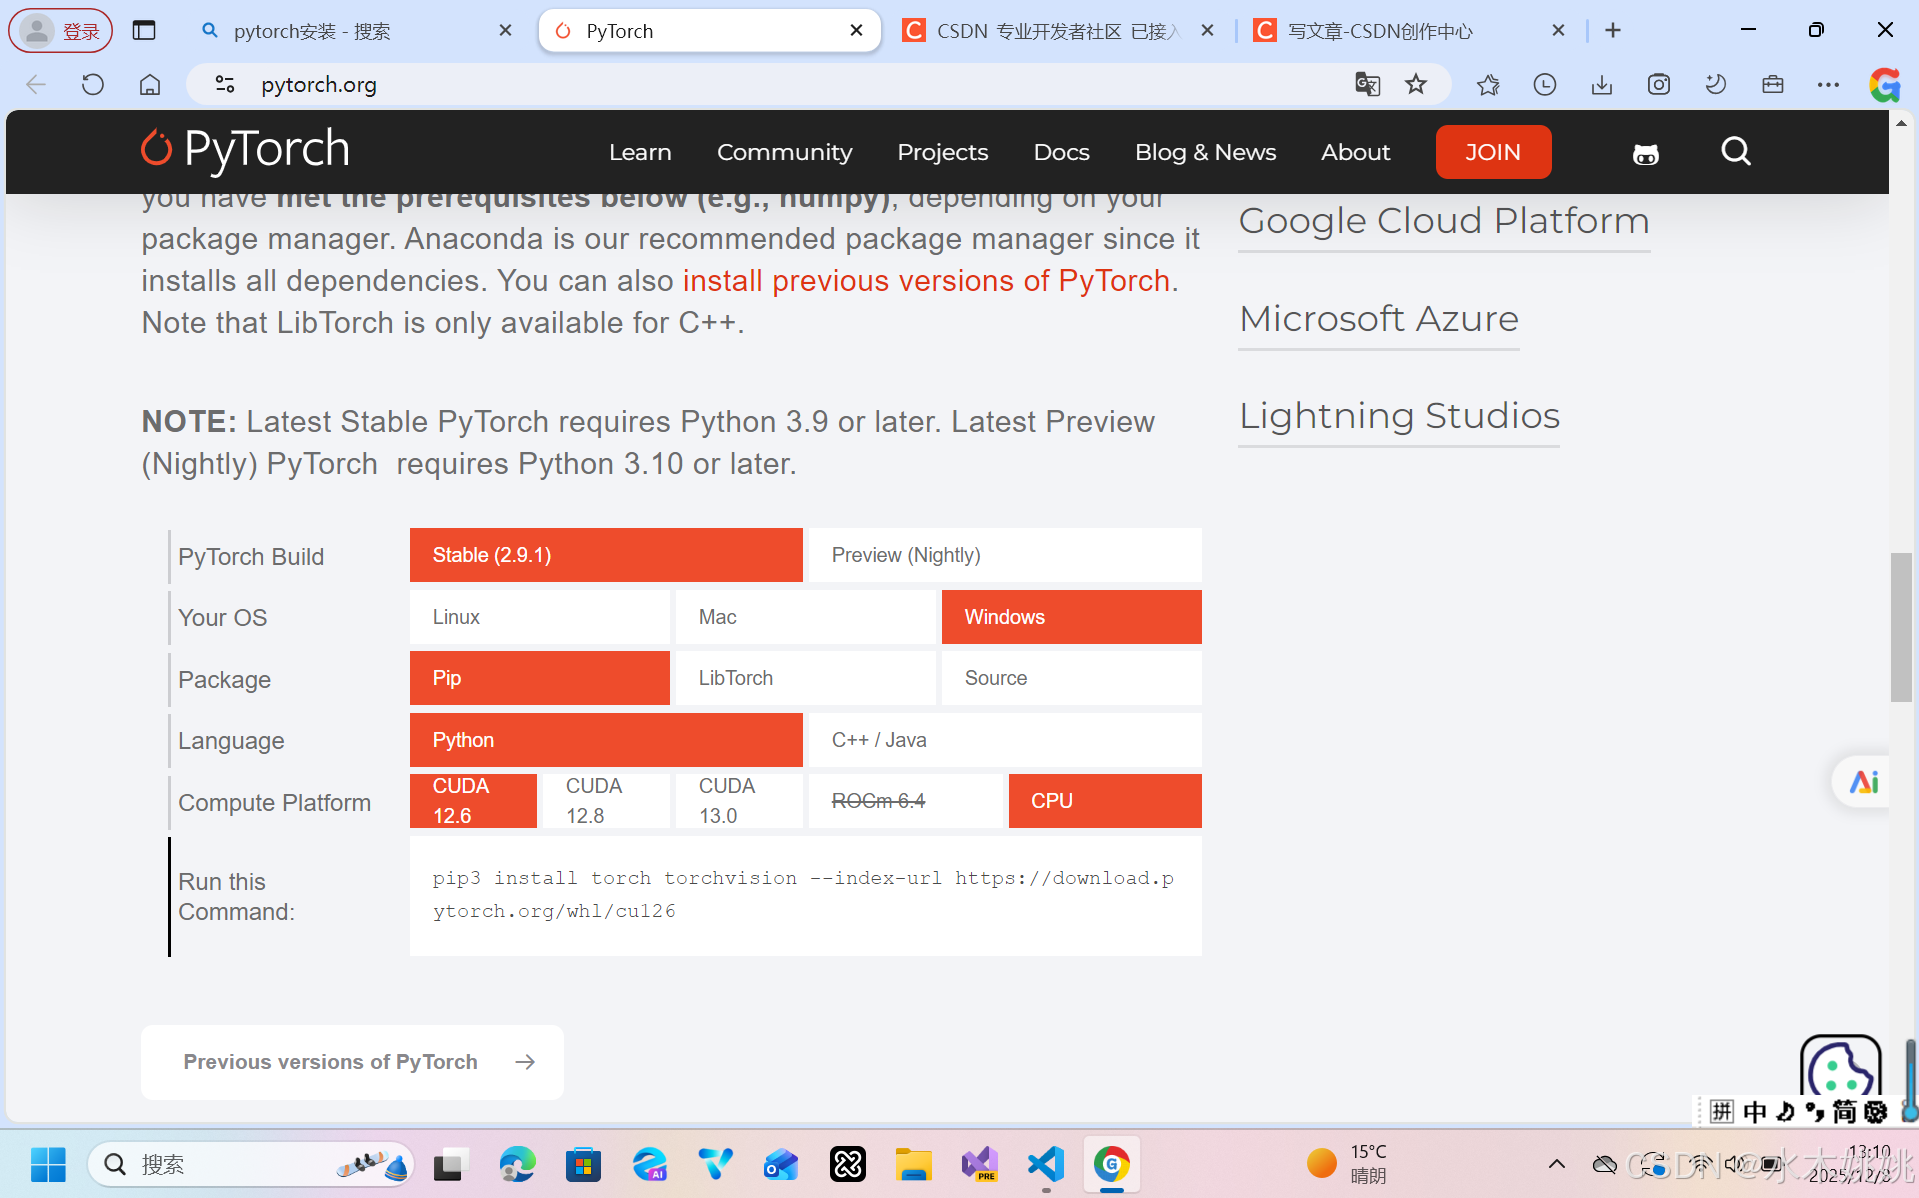The height and width of the screenshot is (1198, 1919).
Task: Open the Learn menu
Action: (x=640, y=152)
